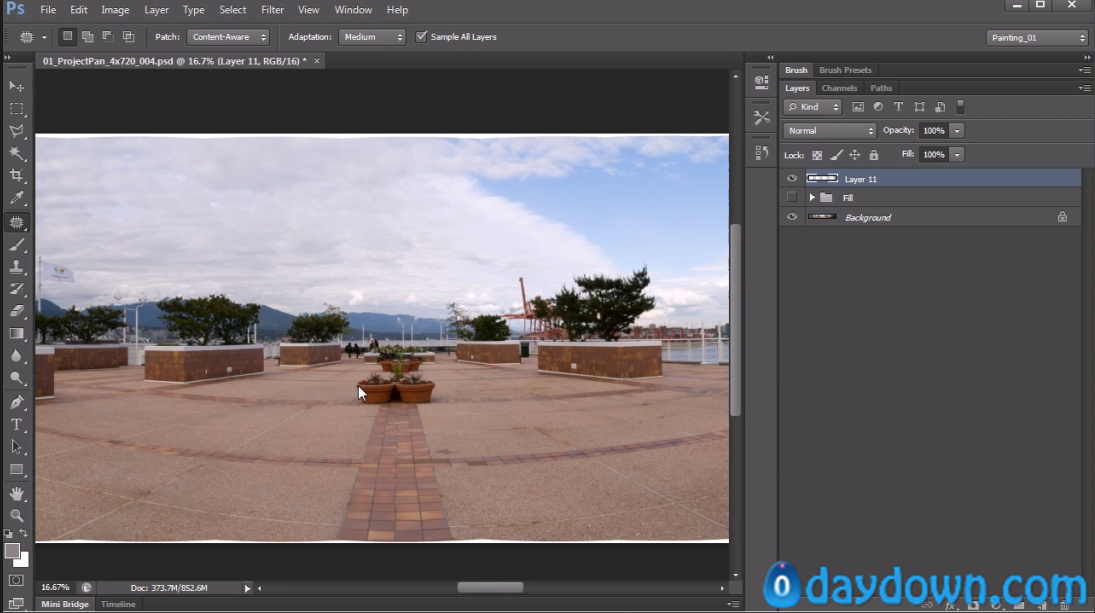1095x613 pixels.
Task: Switch to the Channels tab
Action: pos(839,88)
